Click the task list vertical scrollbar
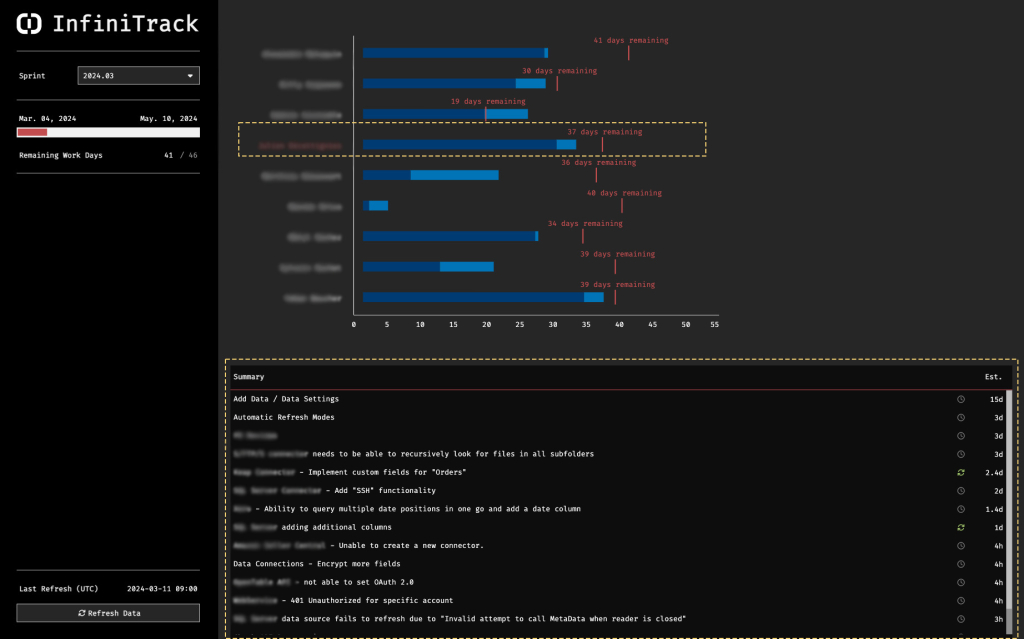 [1009, 513]
